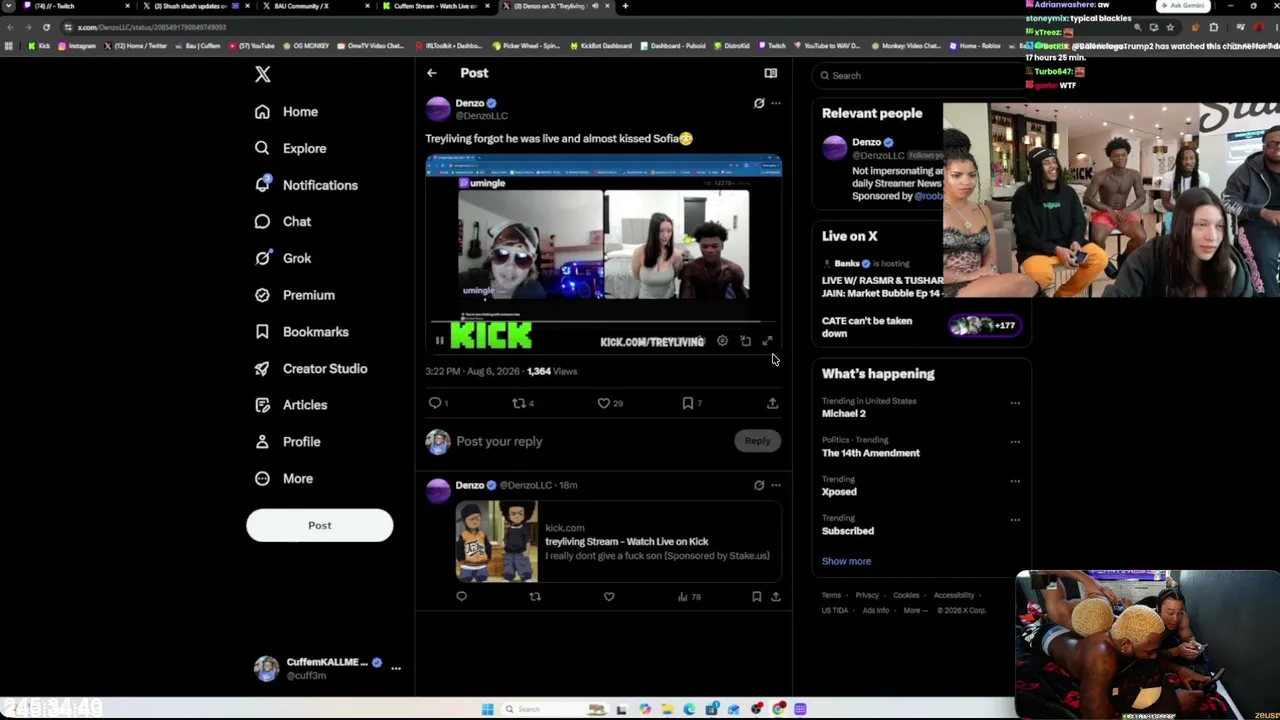Toggle the video picture-in-picture icon
This screenshot has height=720, width=1280.
click(745, 341)
